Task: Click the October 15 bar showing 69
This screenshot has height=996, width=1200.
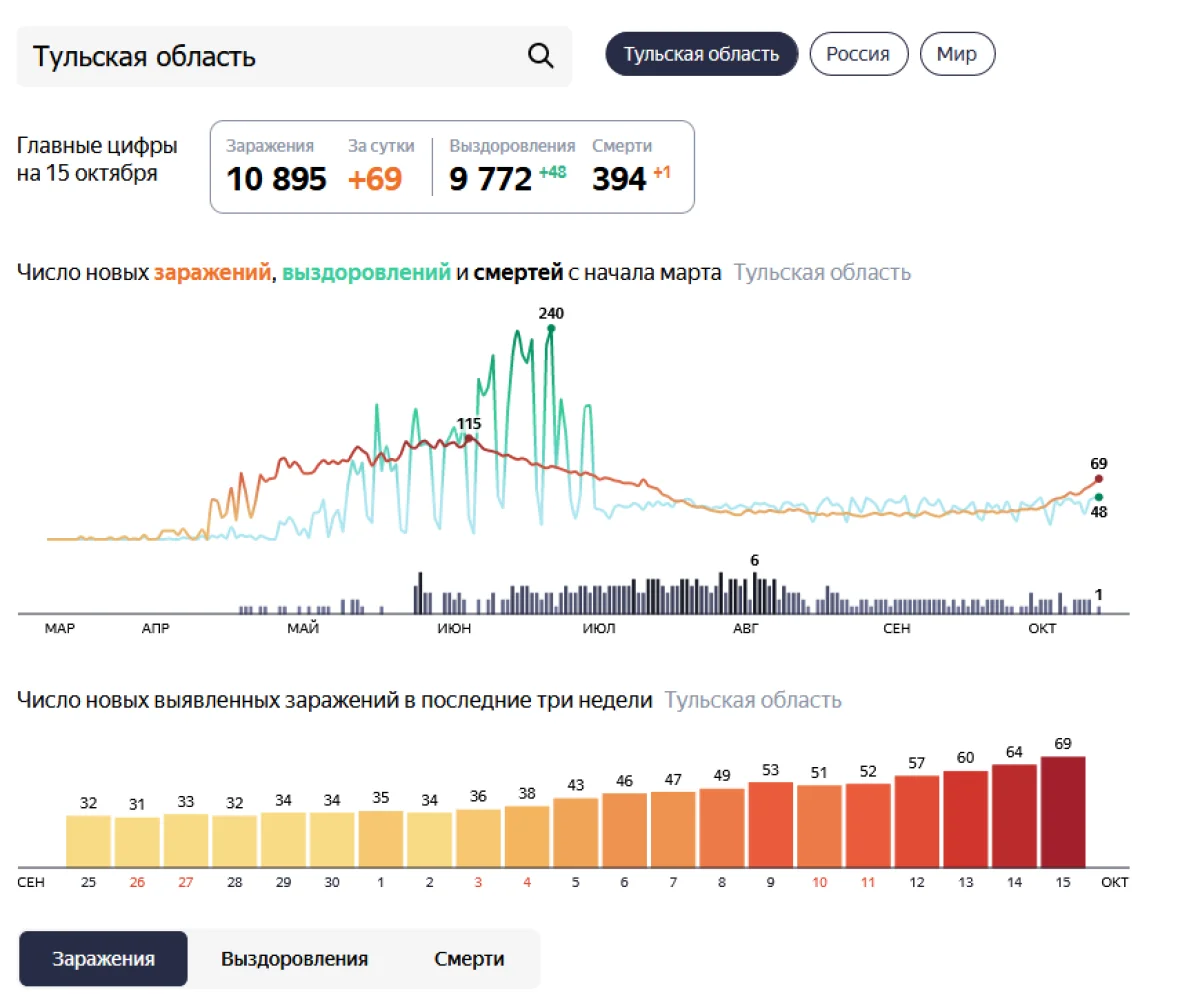Action: click(1063, 812)
